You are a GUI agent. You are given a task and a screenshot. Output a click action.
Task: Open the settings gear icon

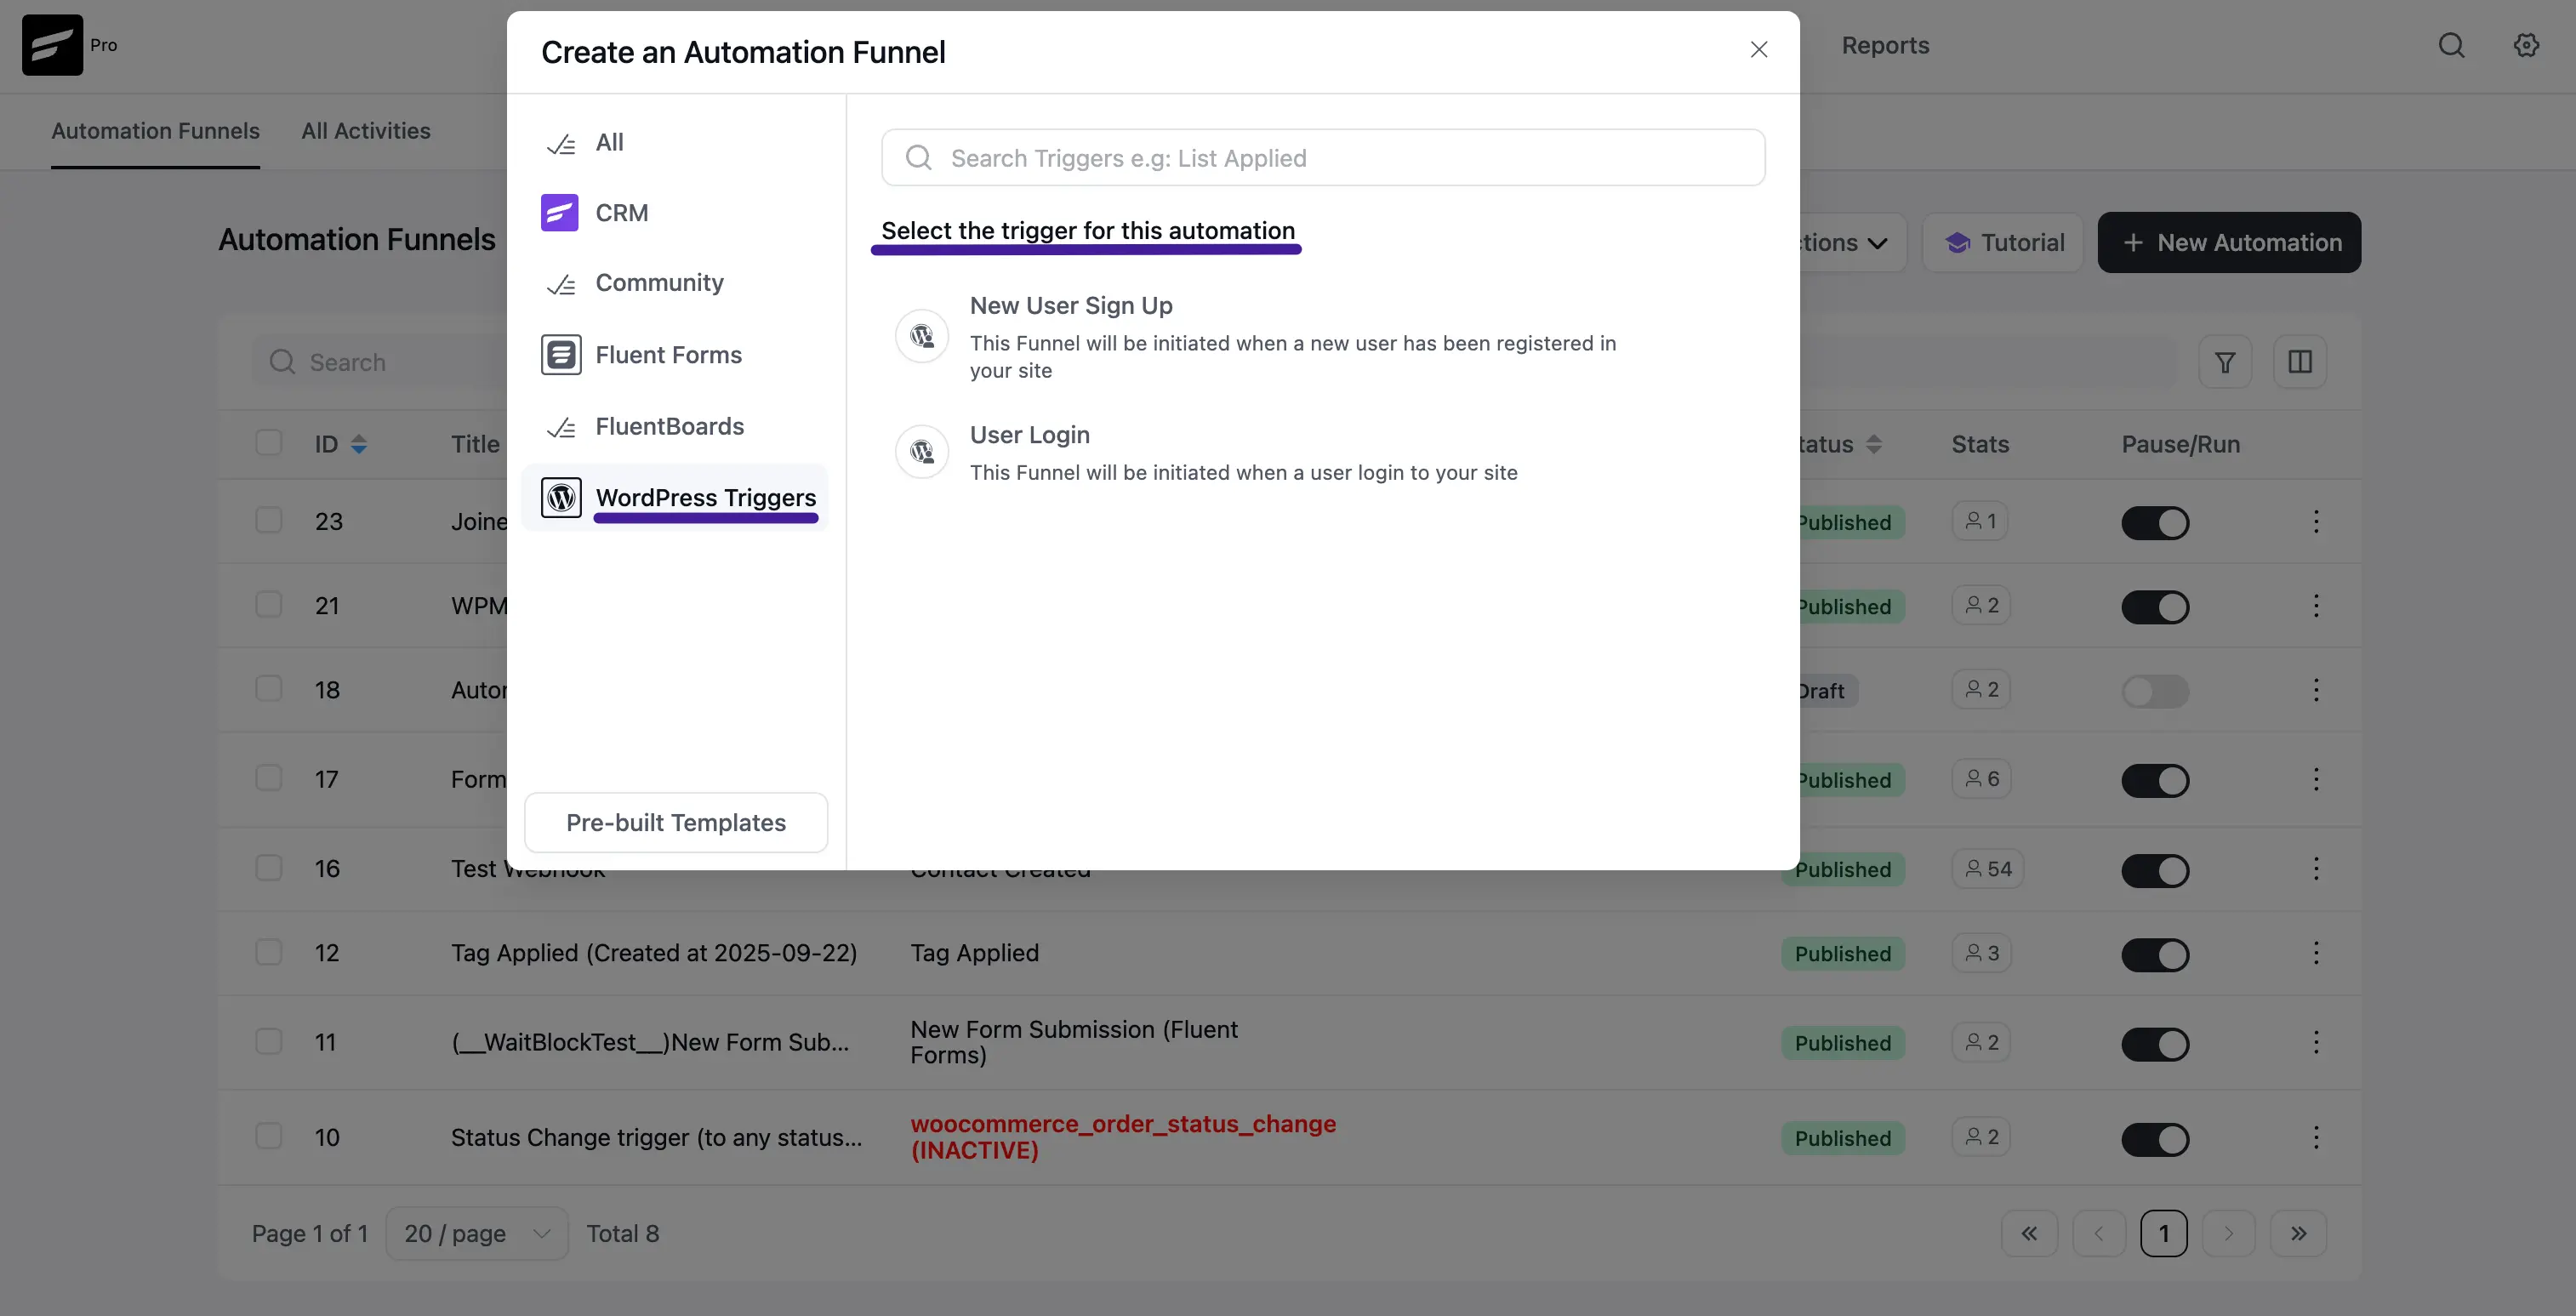[2526, 45]
